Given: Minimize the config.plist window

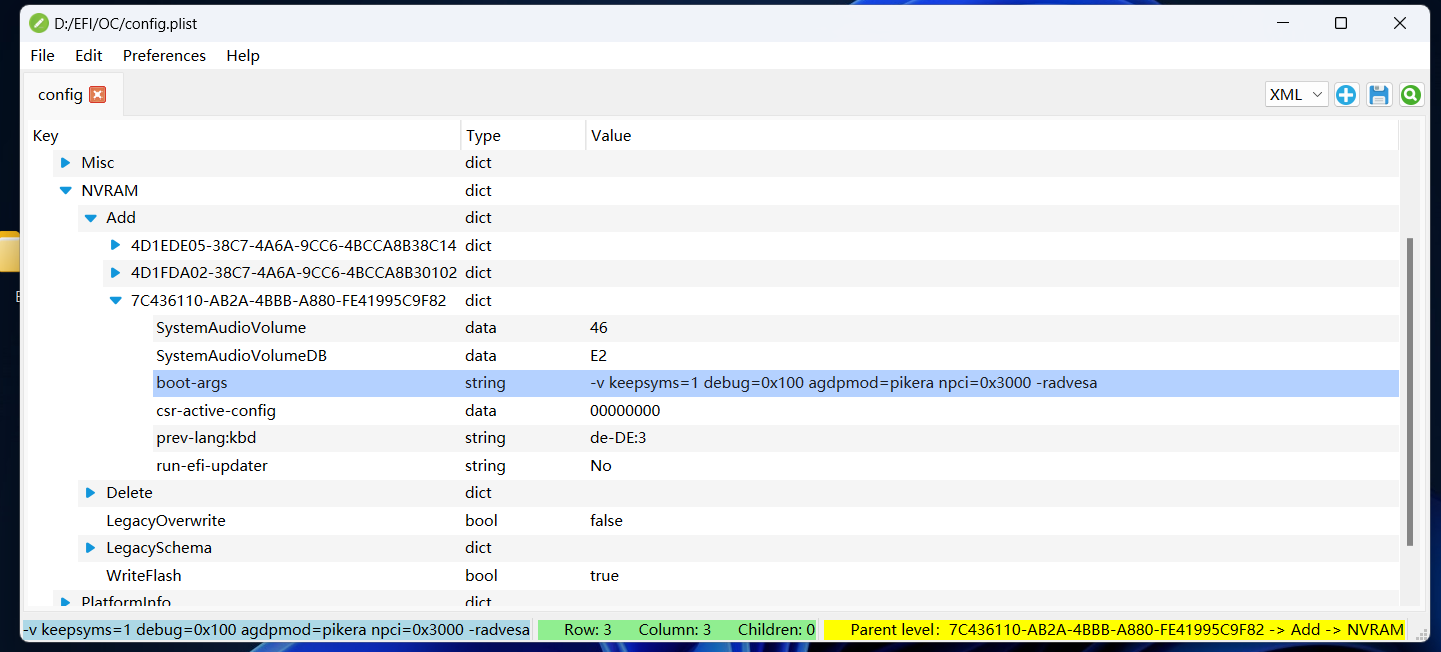Looking at the screenshot, I should (1282, 23).
